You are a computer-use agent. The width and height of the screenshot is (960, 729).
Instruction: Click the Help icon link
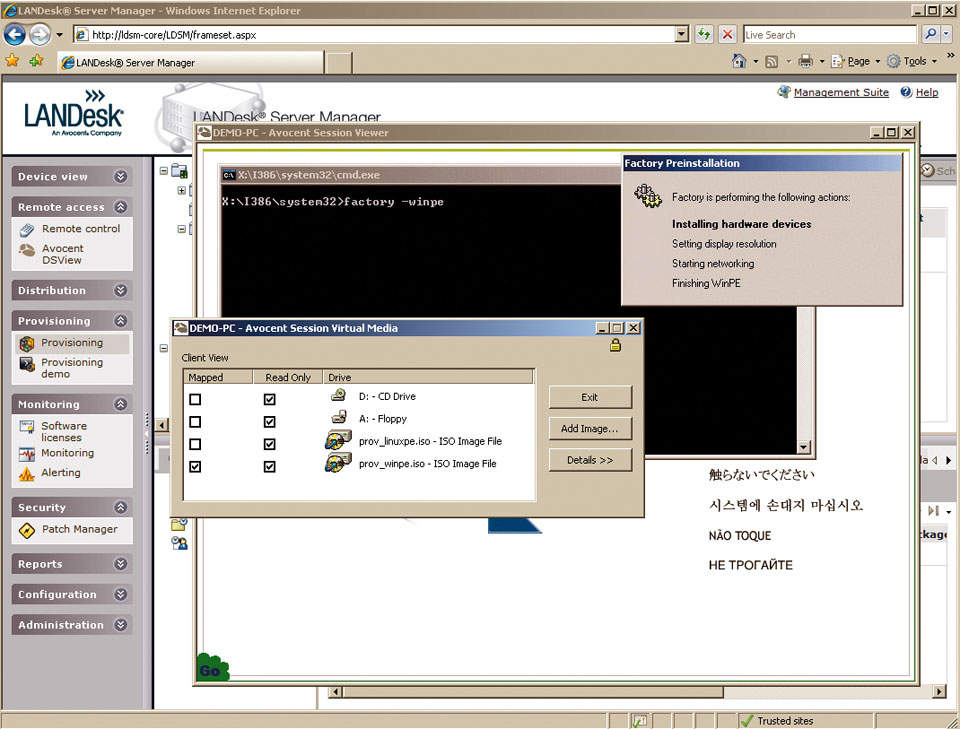coord(906,92)
